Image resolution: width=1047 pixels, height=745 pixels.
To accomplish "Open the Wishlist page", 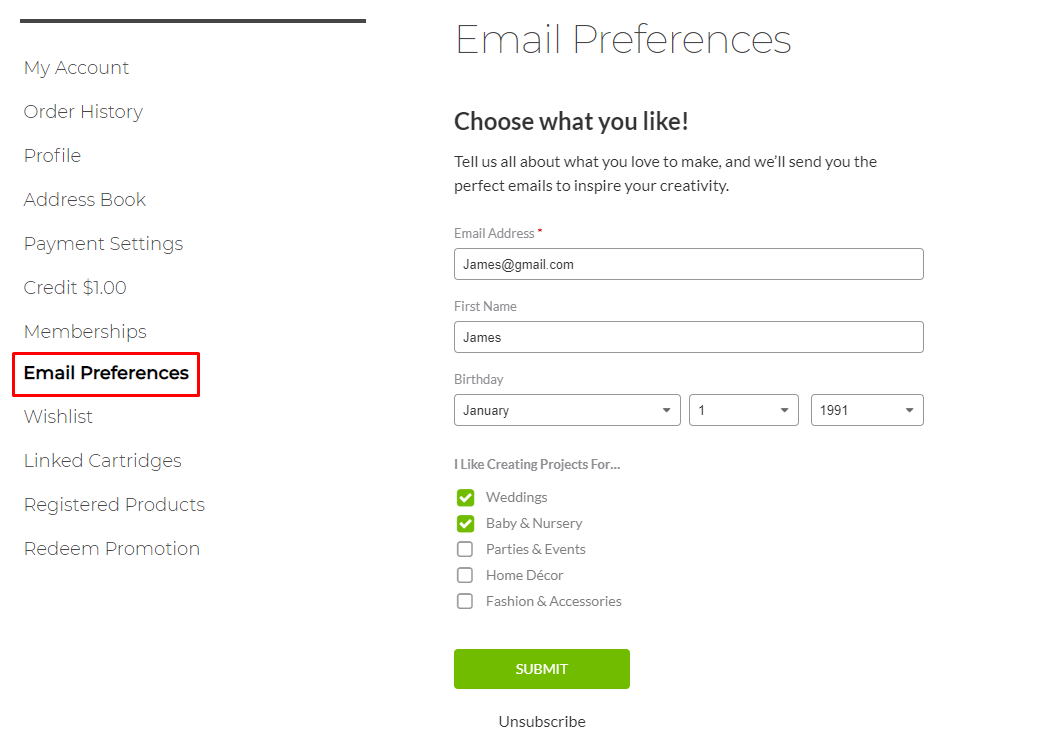I will (x=58, y=417).
